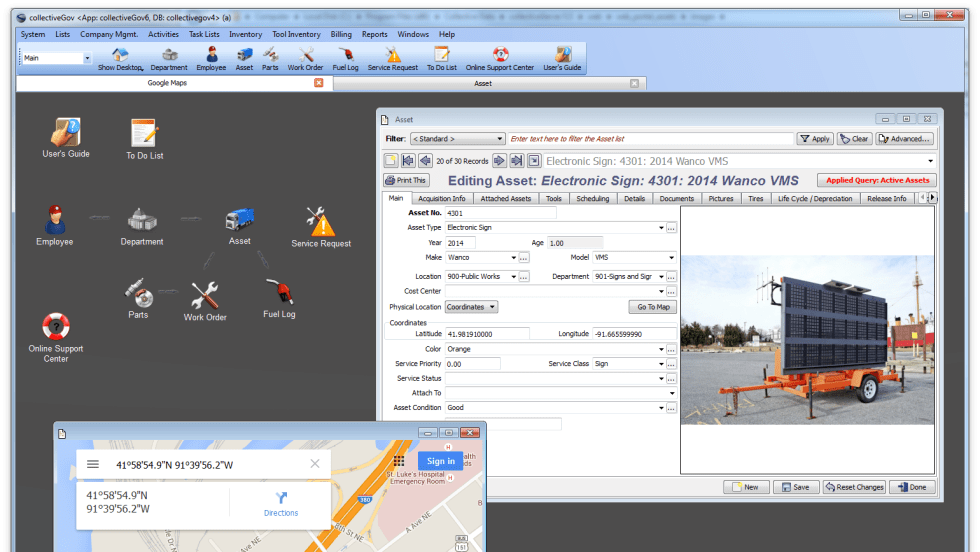
Task: Open Online Support Center from toolbar
Action: click(x=500, y=59)
